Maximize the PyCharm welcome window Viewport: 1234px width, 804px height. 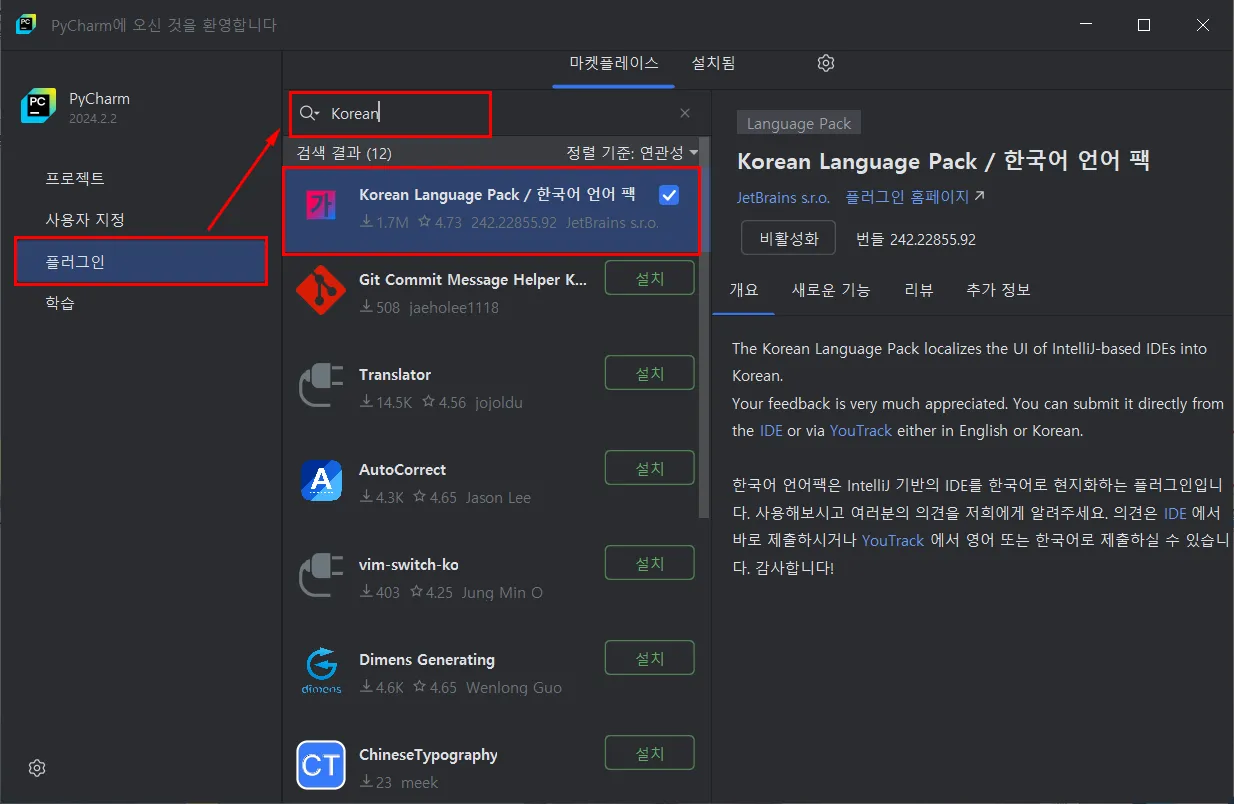1144,25
